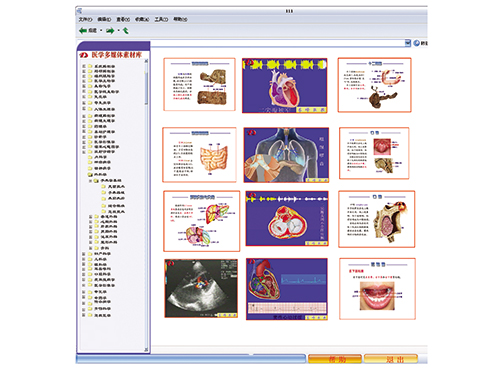The height and width of the screenshot is (375, 500).
Task: Open the dropdown arrow beside the Back button
Action: pyautogui.click(x=101, y=31)
